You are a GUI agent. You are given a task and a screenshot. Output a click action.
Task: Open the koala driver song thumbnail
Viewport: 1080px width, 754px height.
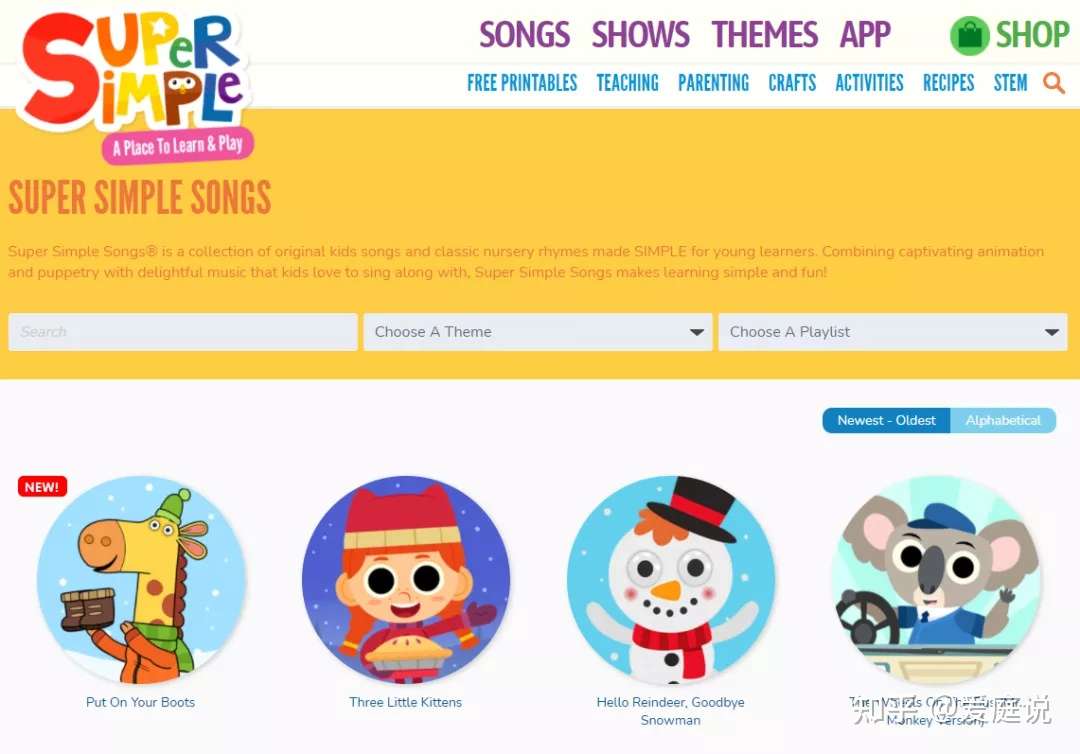tap(935, 579)
